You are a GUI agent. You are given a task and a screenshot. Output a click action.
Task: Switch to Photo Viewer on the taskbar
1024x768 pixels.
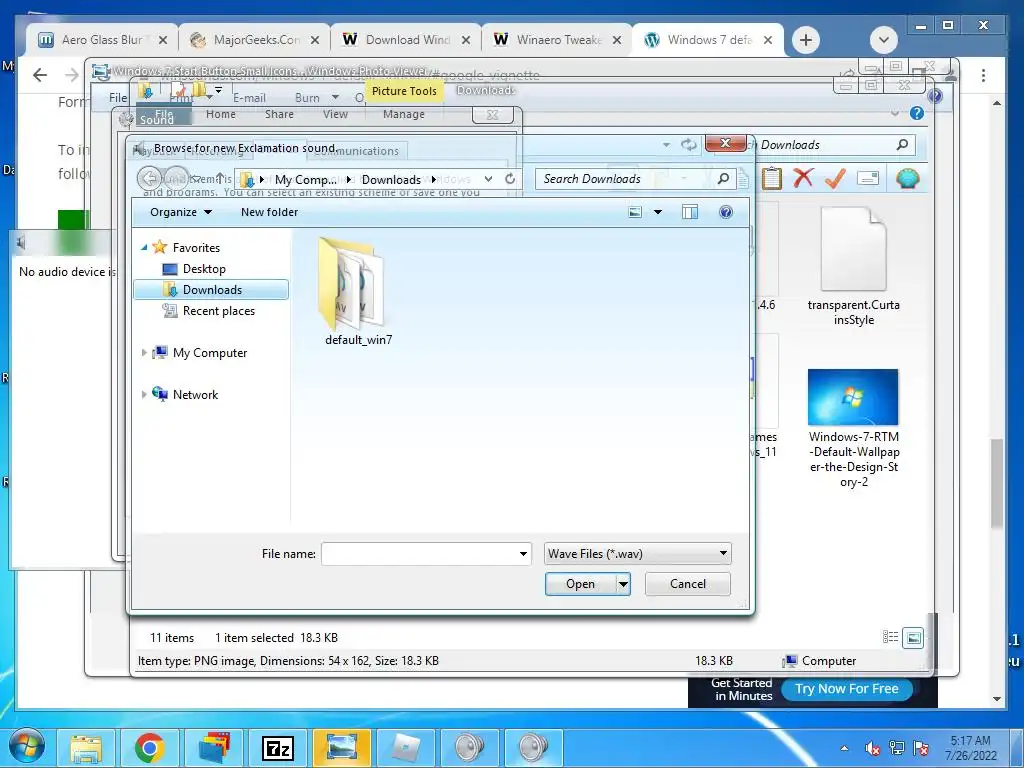[x=342, y=748]
